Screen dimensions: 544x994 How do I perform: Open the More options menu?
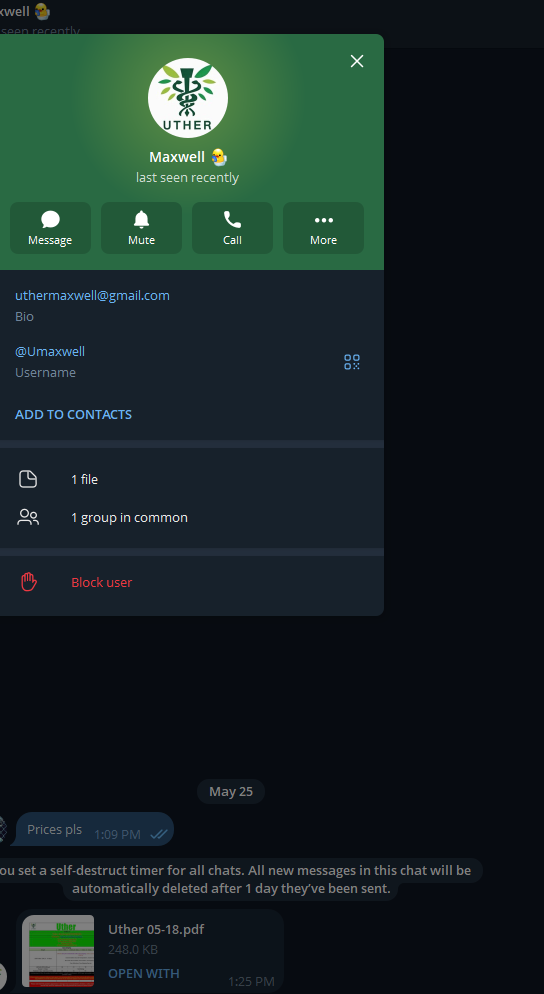(x=323, y=228)
